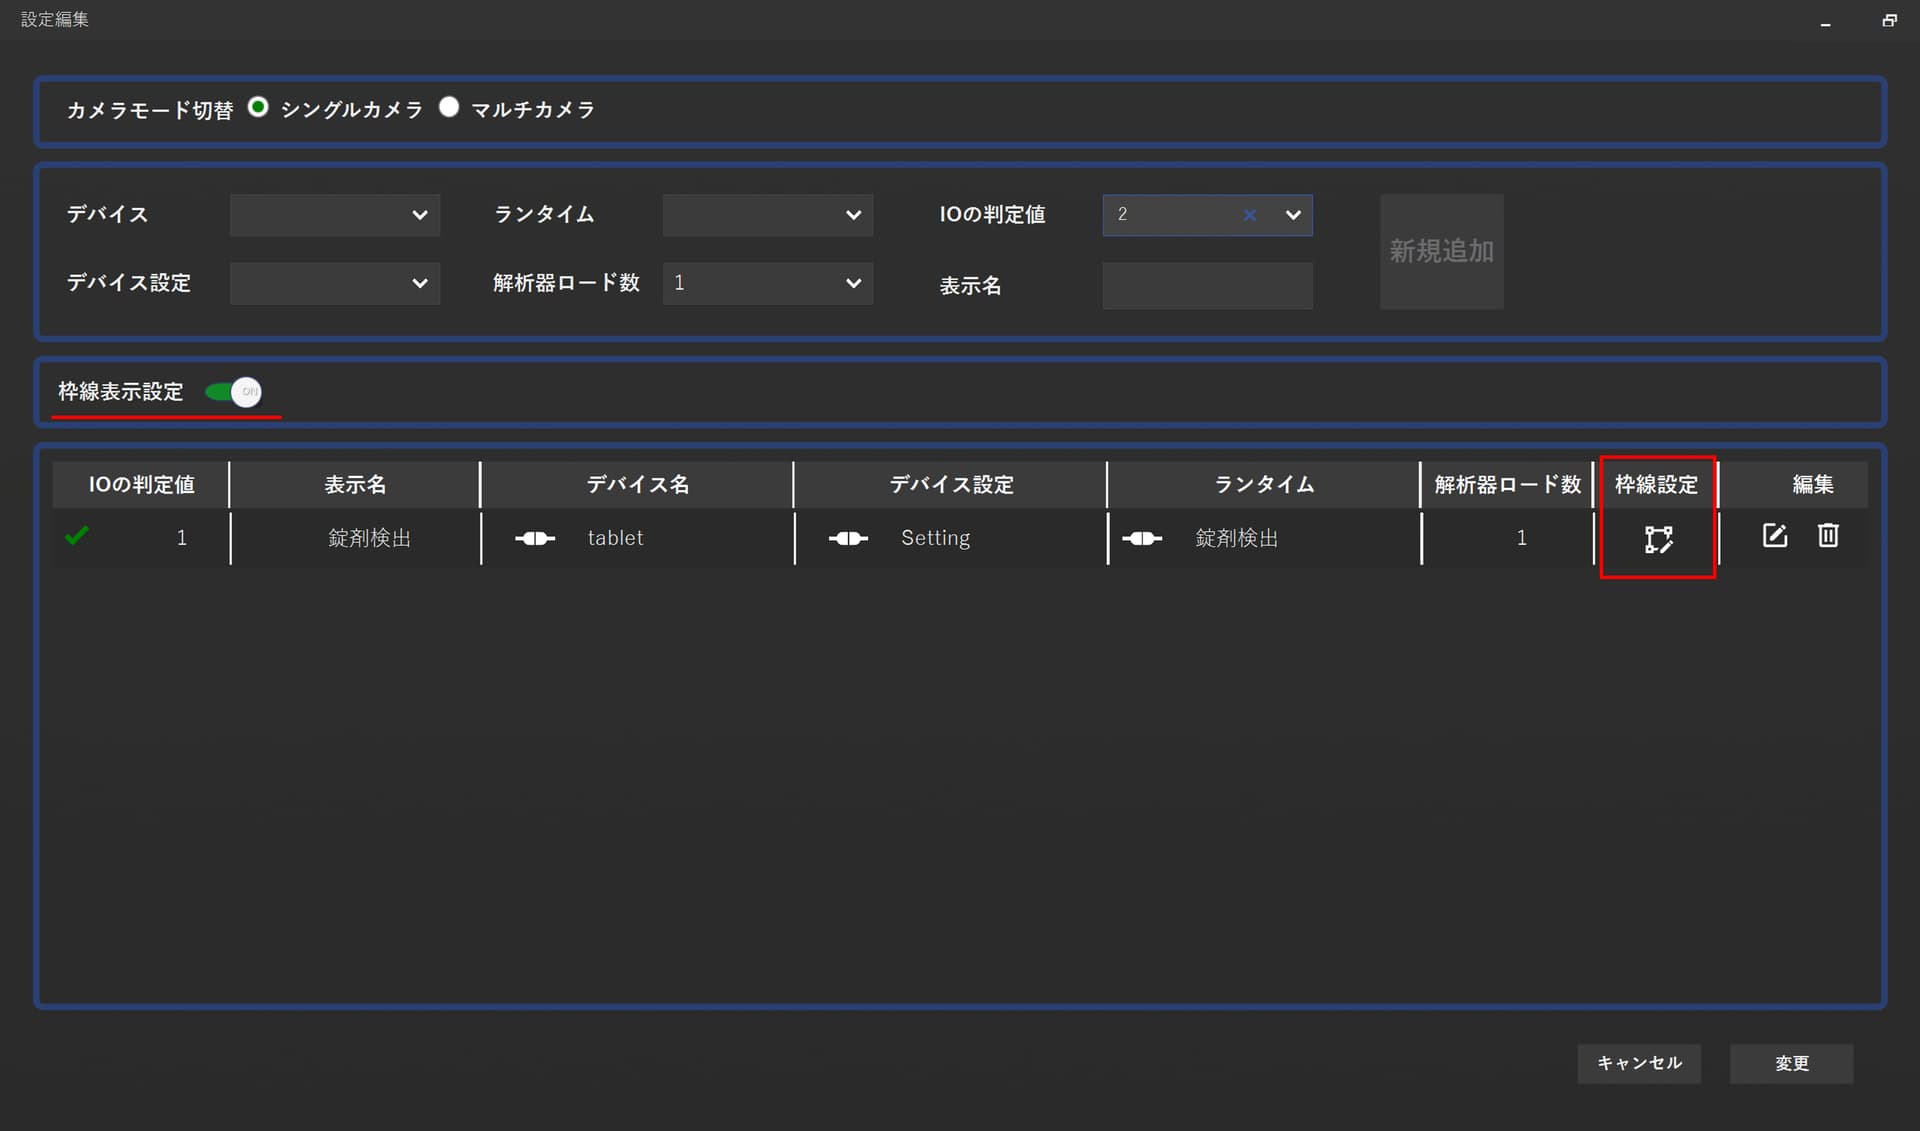Open the デバイス dropdown
The width and height of the screenshot is (1920, 1131).
[x=335, y=215]
